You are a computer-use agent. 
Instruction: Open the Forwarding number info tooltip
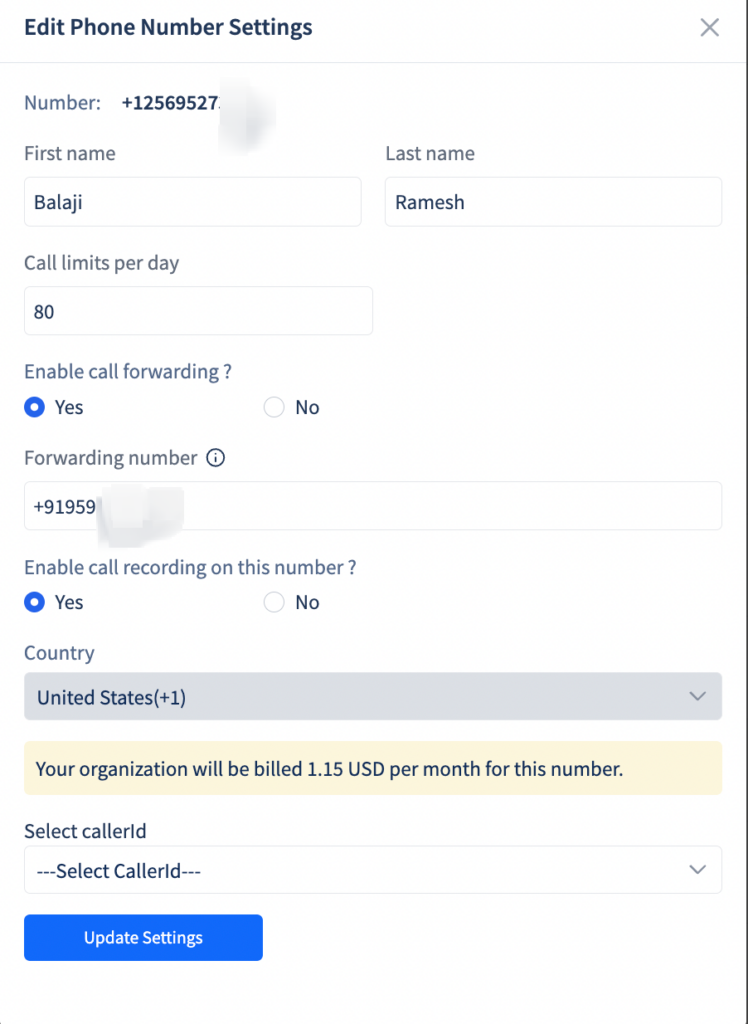215,458
